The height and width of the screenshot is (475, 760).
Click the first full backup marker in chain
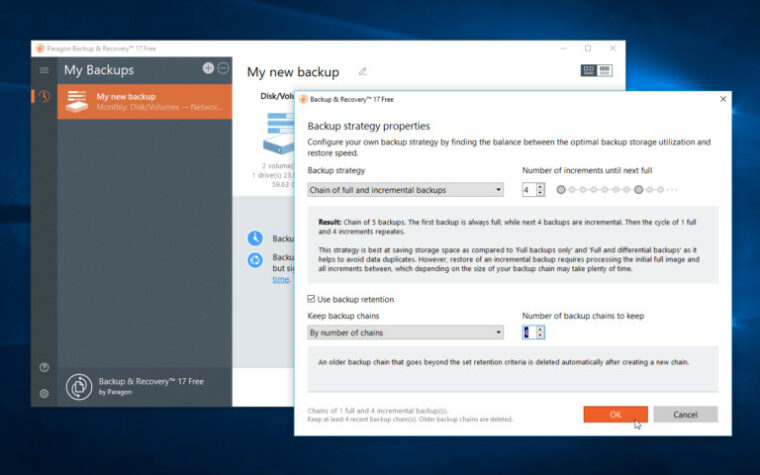click(561, 190)
